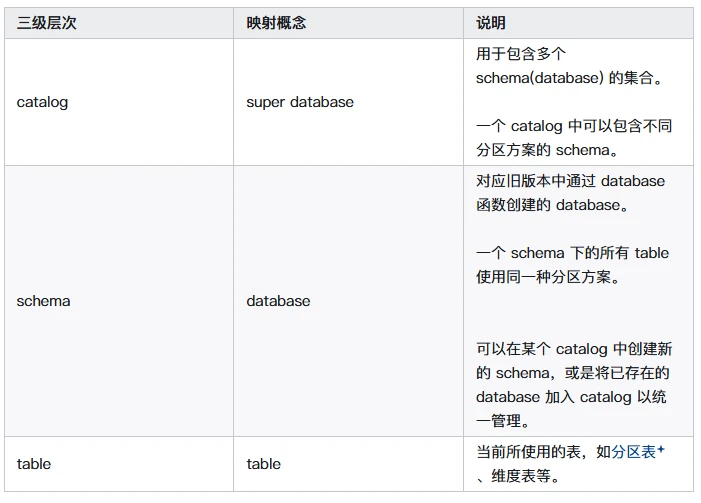Select the sentence about 不同分区方案的 schema
This screenshot has width=701, height=503.
pos(572,138)
